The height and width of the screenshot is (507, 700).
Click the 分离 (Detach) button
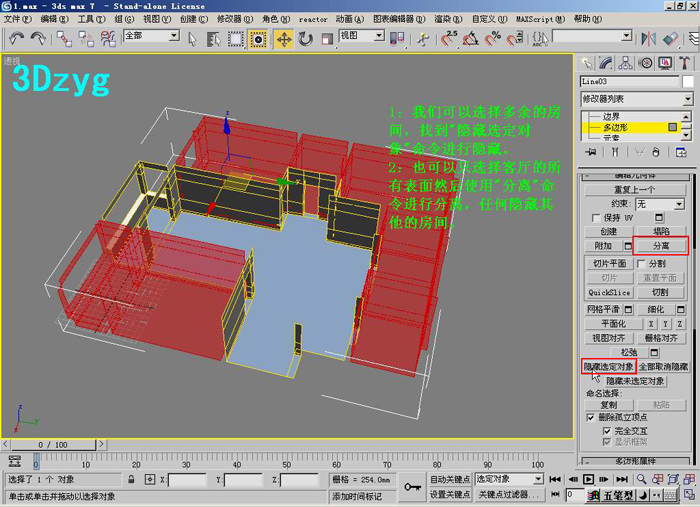coord(661,246)
